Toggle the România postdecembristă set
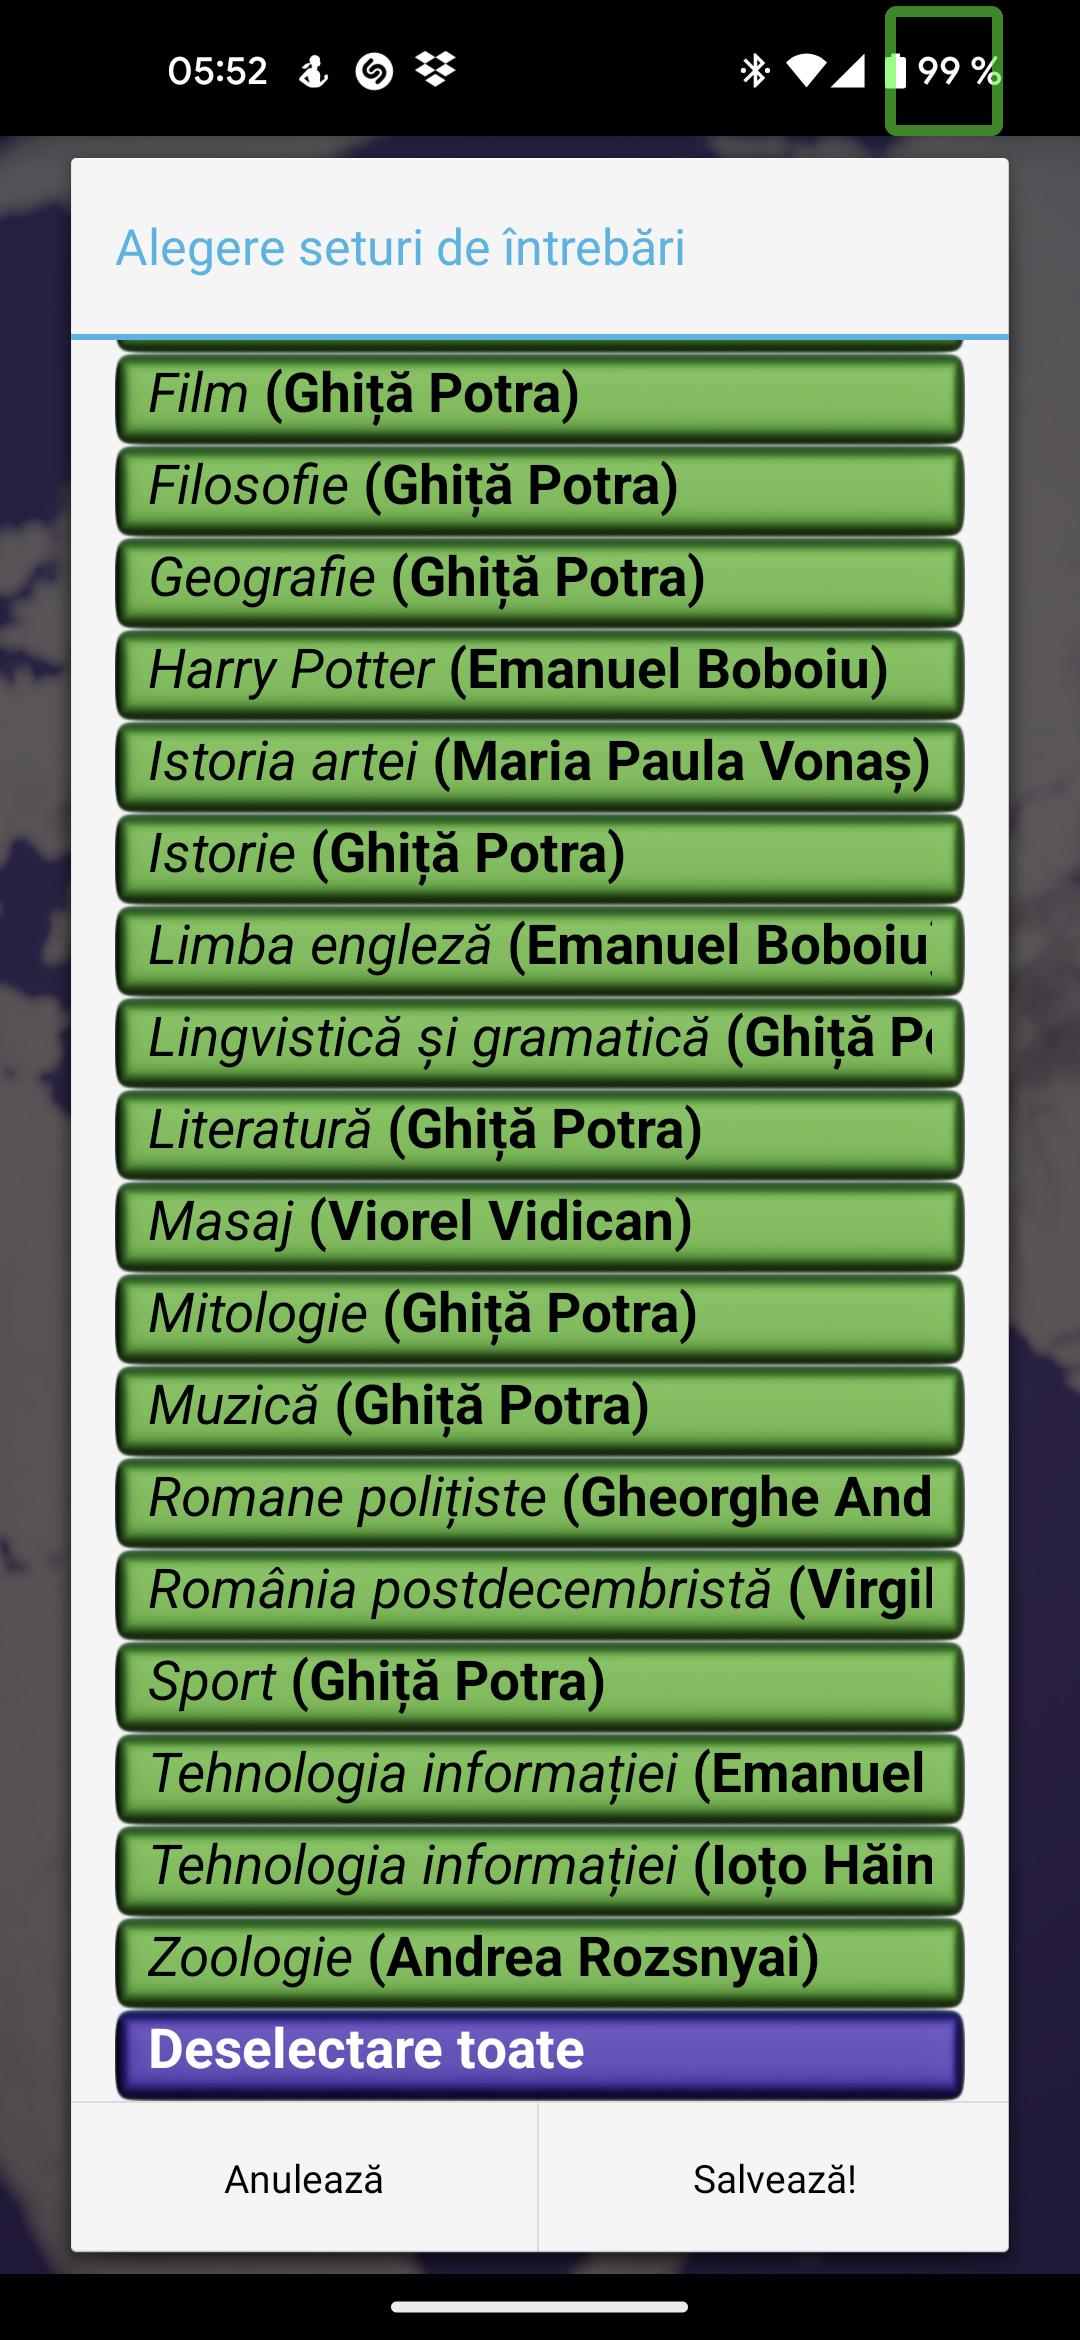Screen dimensions: 1080x2340 pos(540,1591)
